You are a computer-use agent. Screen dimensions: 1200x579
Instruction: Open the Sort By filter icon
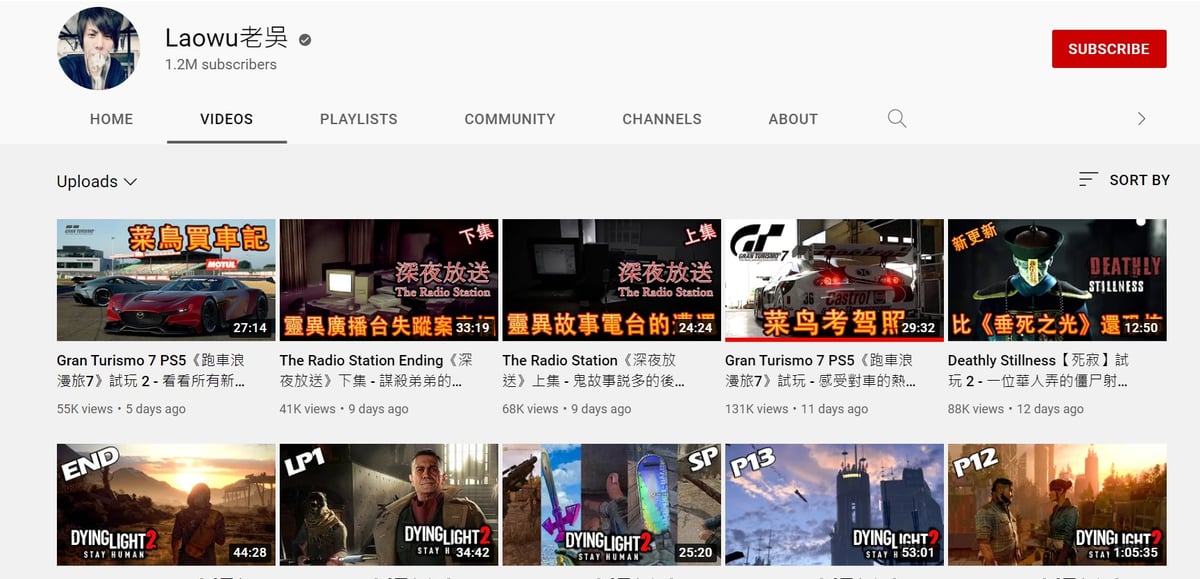tap(1088, 180)
